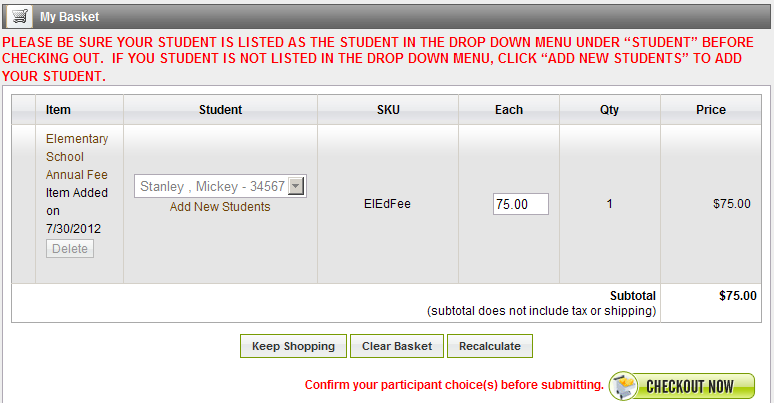Click the Student column header
The width and height of the screenshot is (774, 403).
tap(221, 110)
